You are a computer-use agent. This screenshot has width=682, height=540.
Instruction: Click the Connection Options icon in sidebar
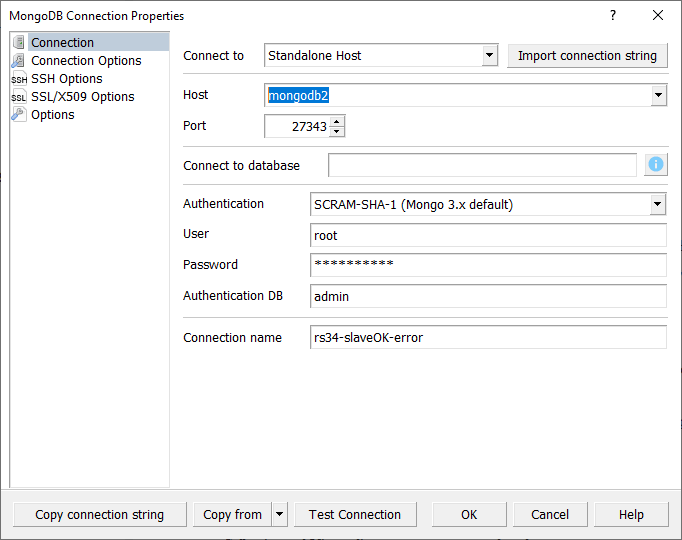click(x=18, y=61)
